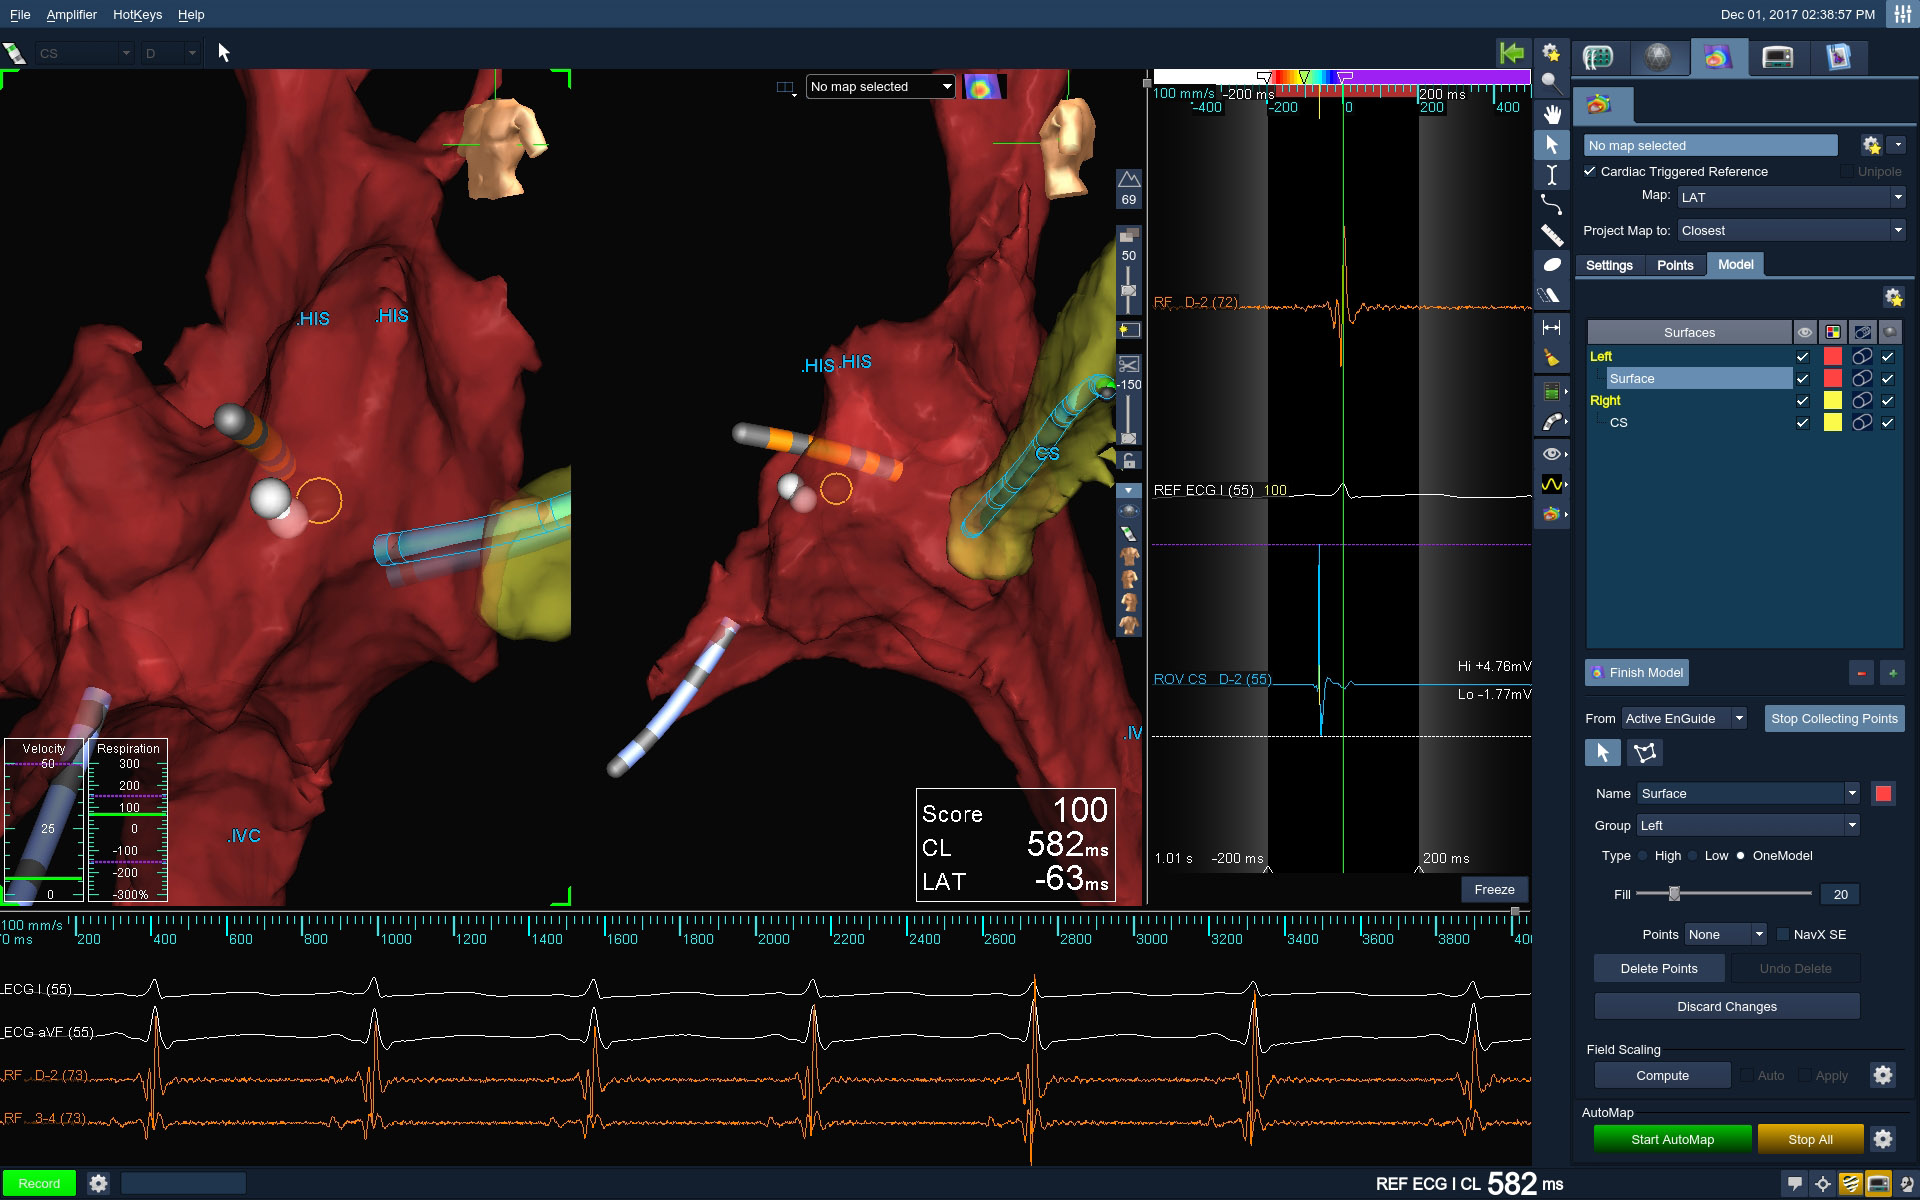The image size is (1920, 1200).
Task: Click yellow color swatch for CS row
Action: (x=1832, y=423)
